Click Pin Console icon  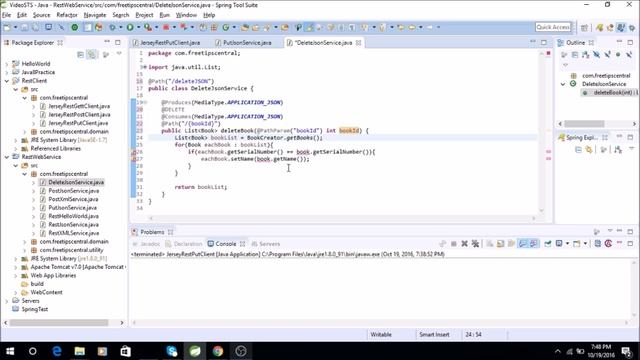[548, 244]
